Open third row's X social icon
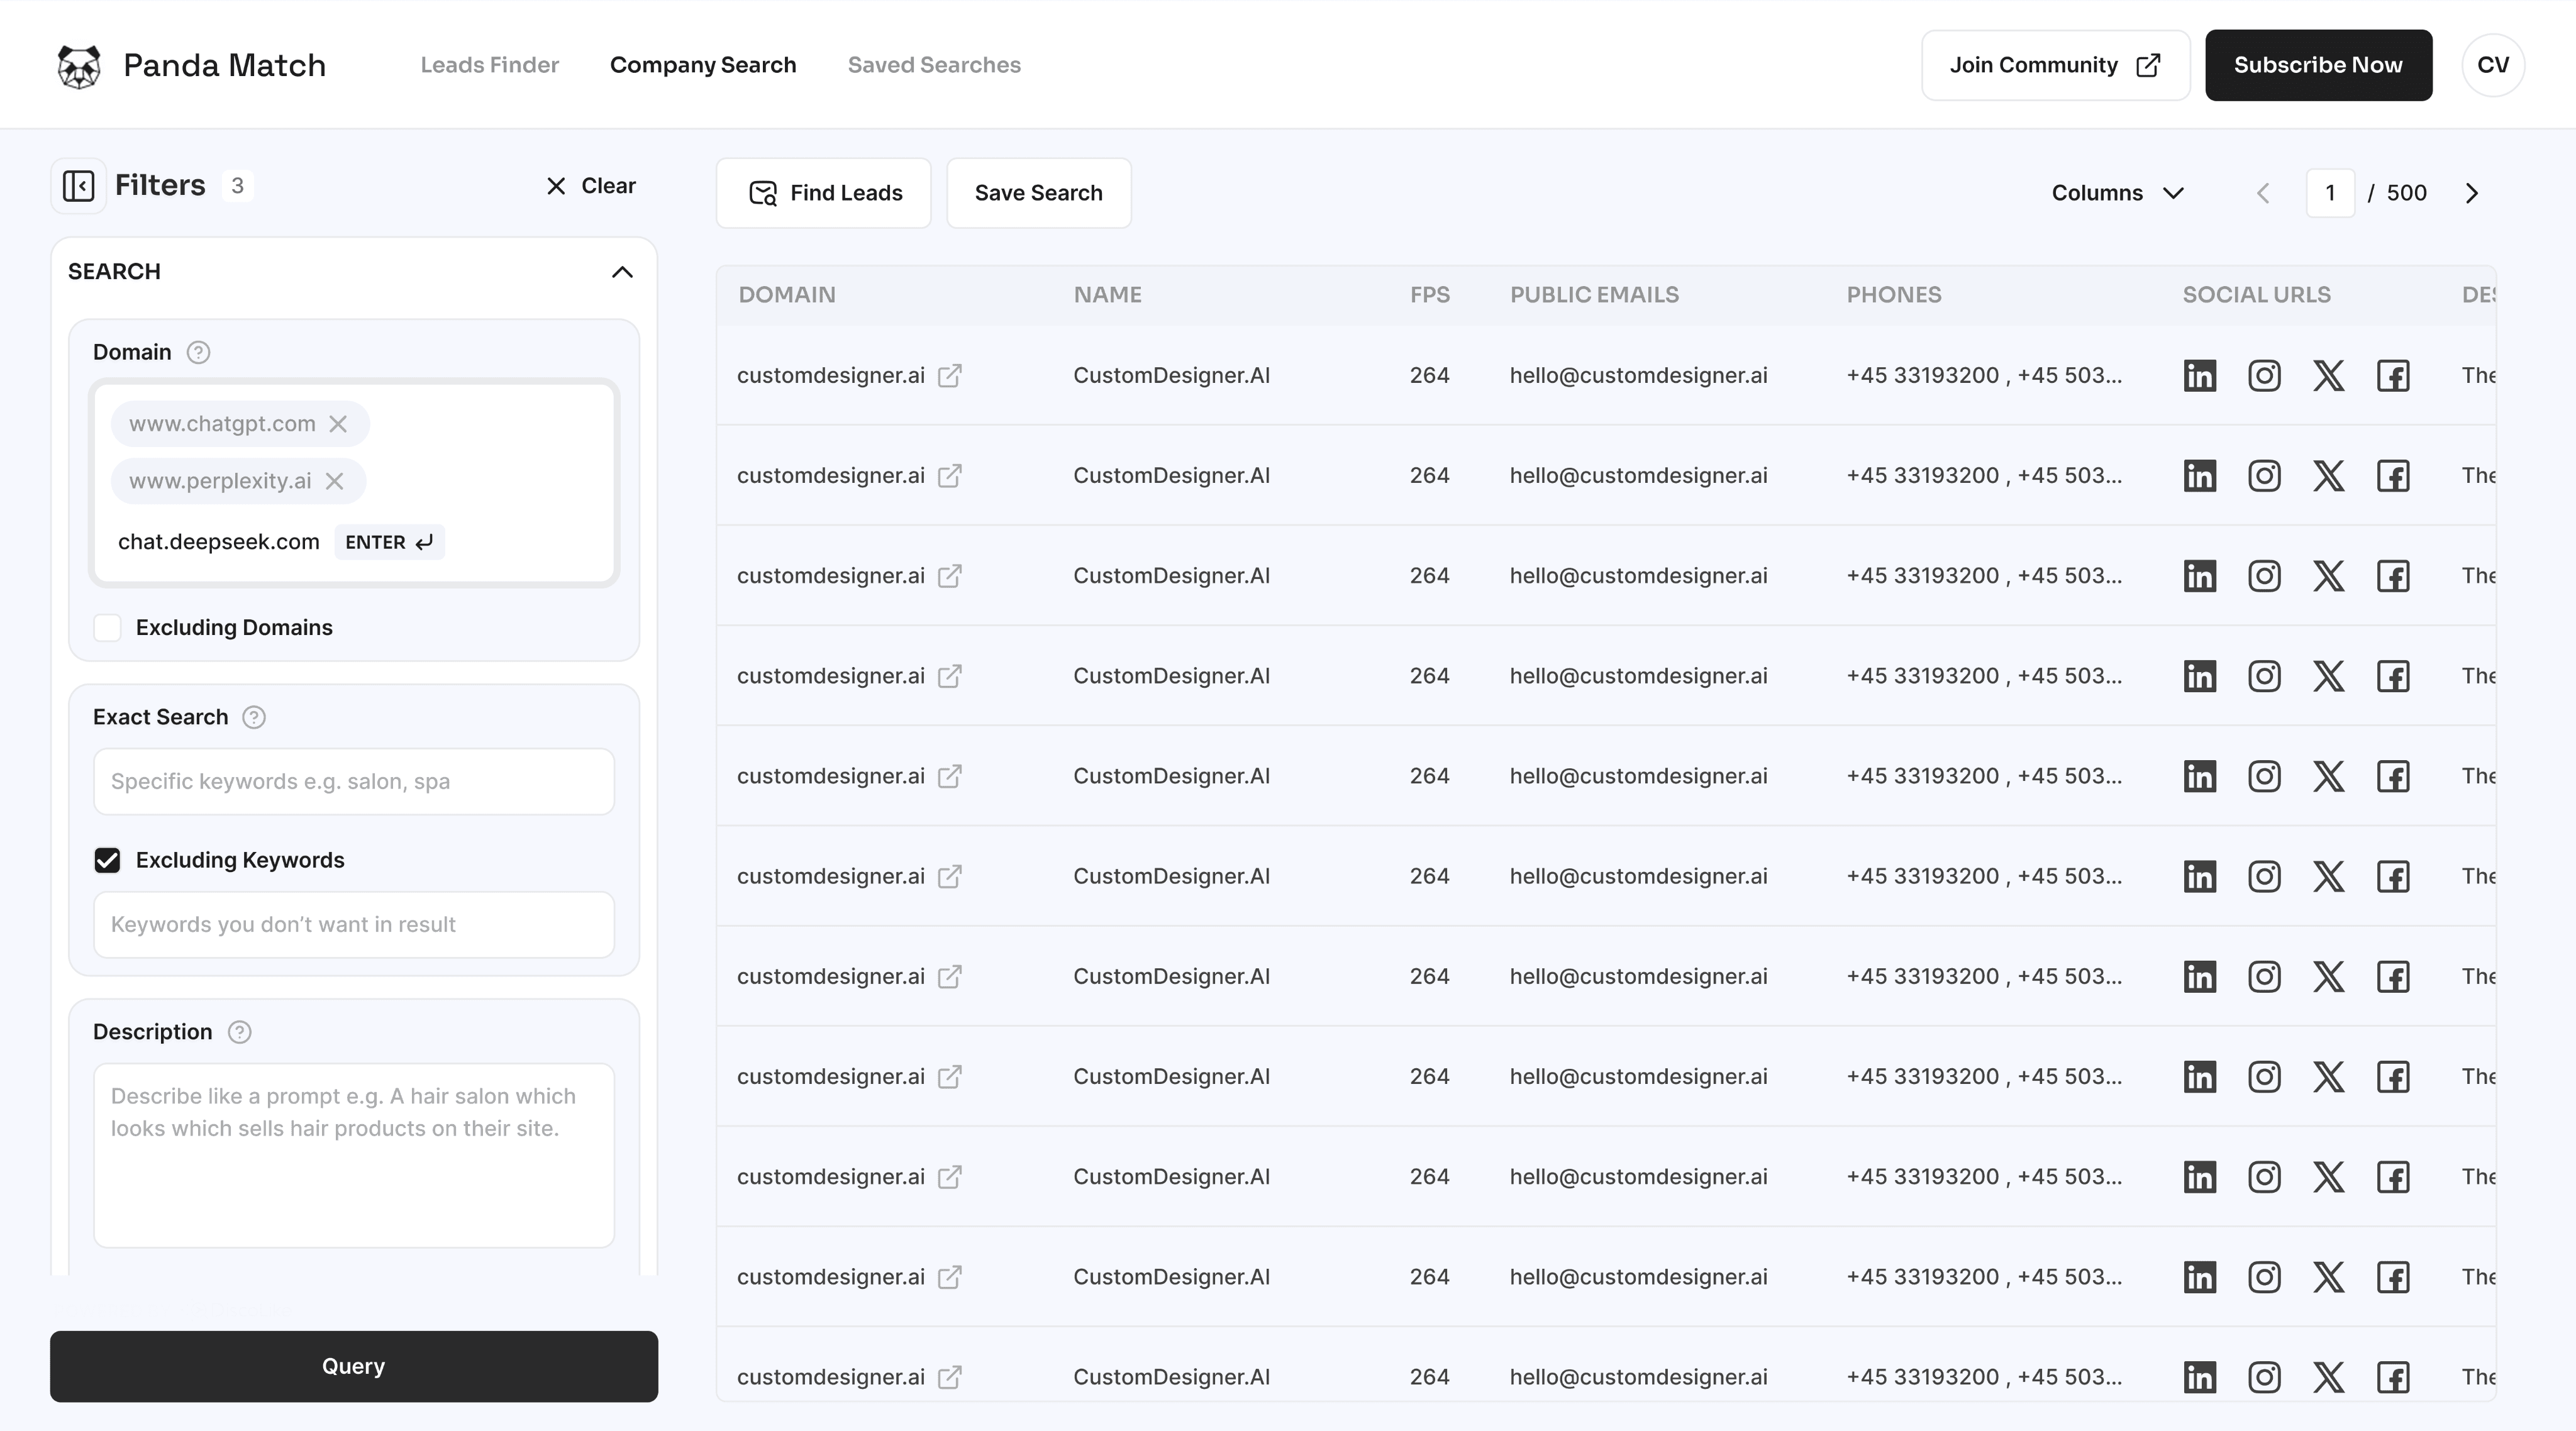This screenshot has height=1431, width=2576. tap(2328, 576)
